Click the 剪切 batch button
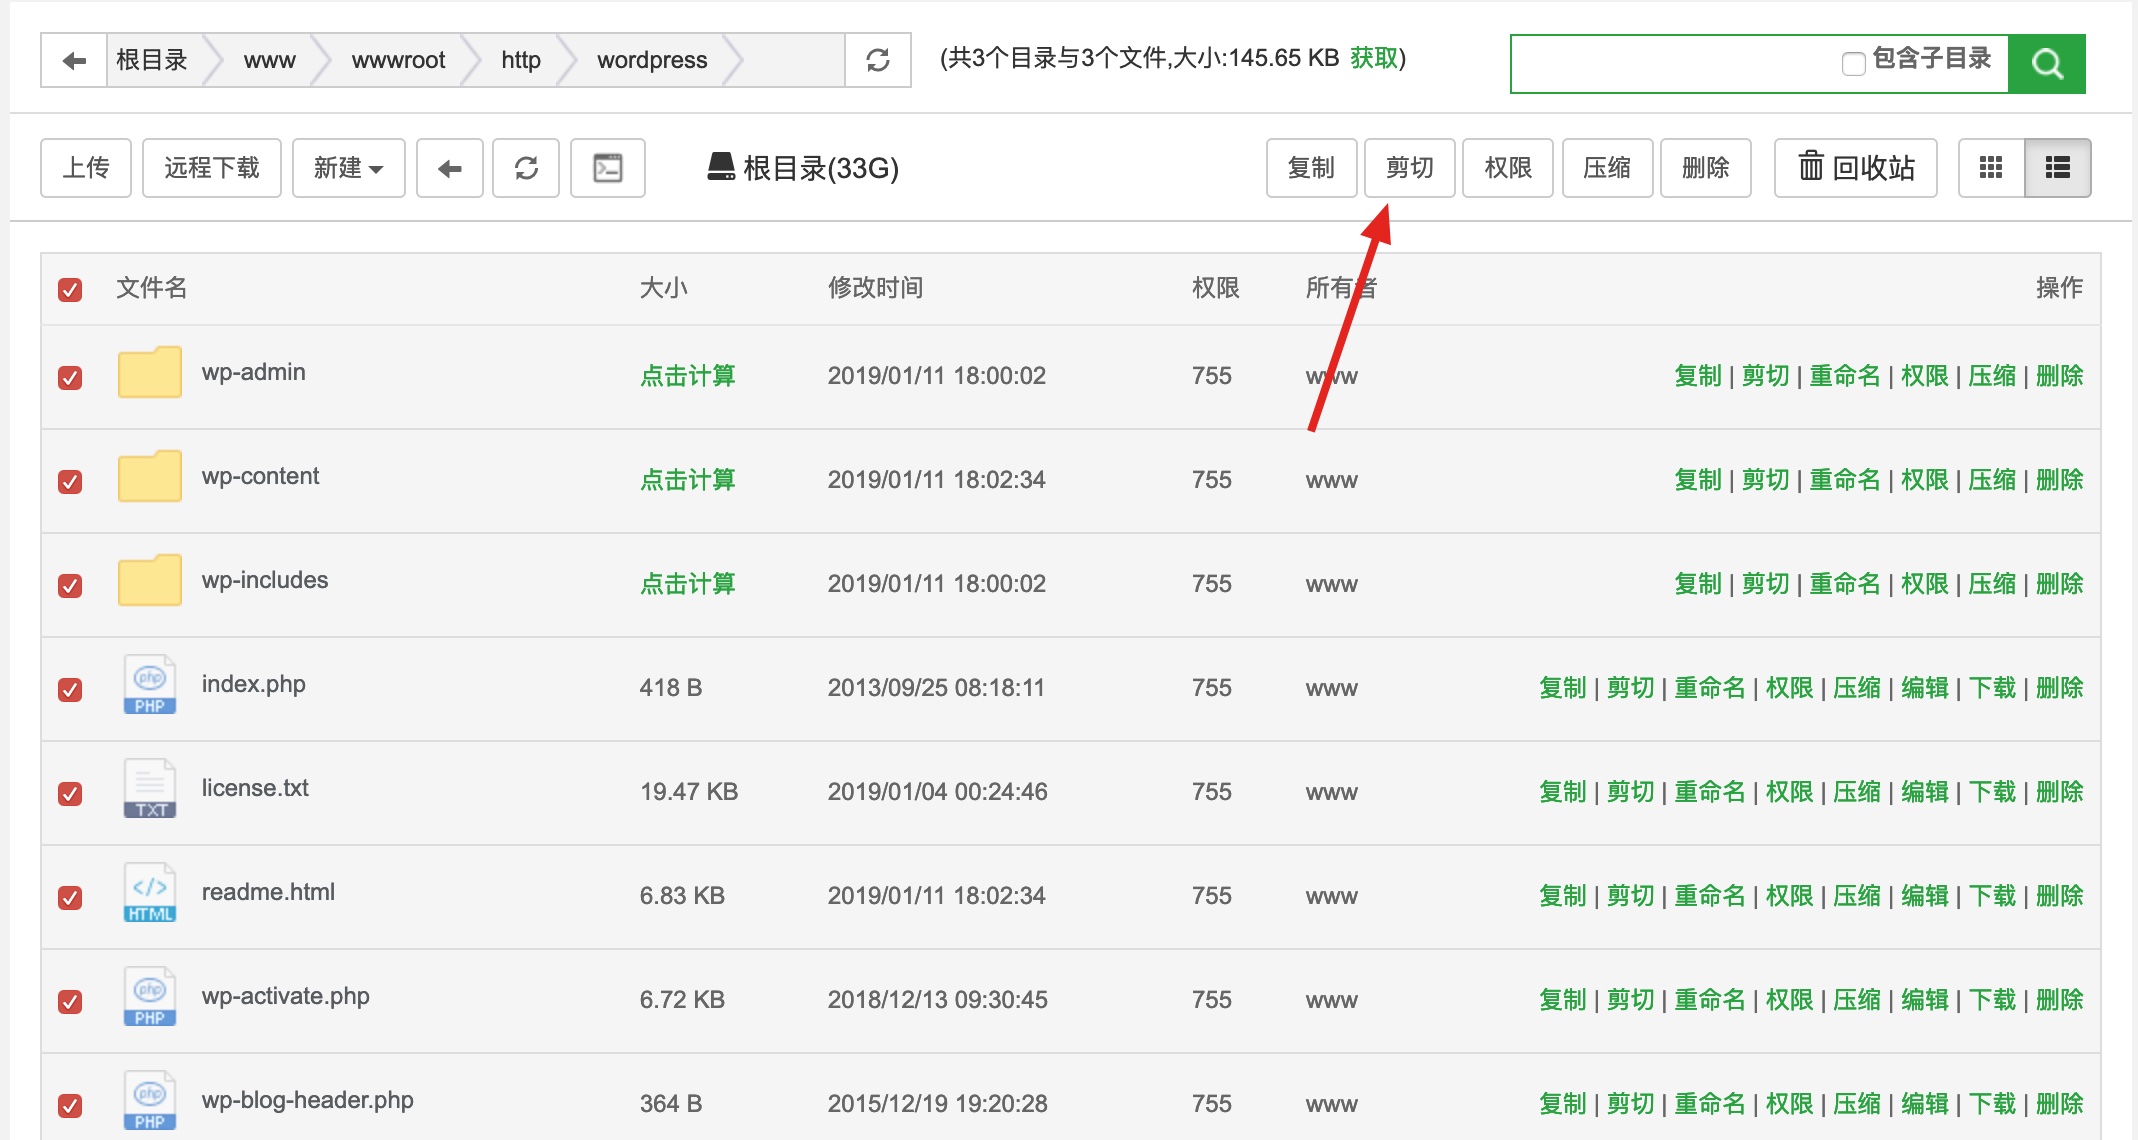This screenshot has height=1140, width=2138. [x=1409, y=168]
